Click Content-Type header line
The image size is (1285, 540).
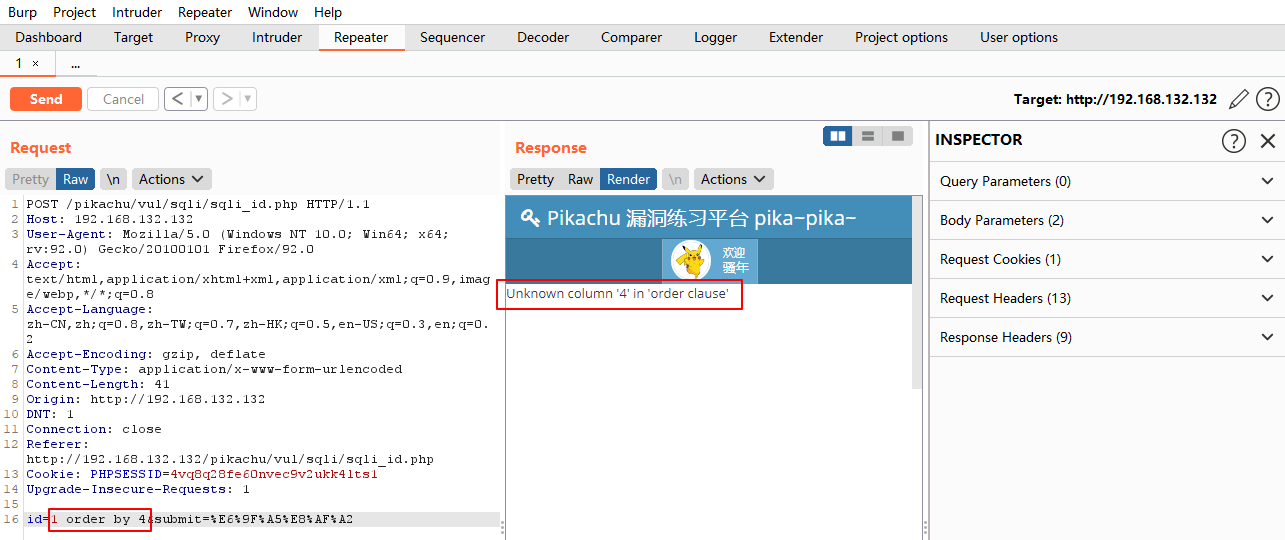coord(214,369)
